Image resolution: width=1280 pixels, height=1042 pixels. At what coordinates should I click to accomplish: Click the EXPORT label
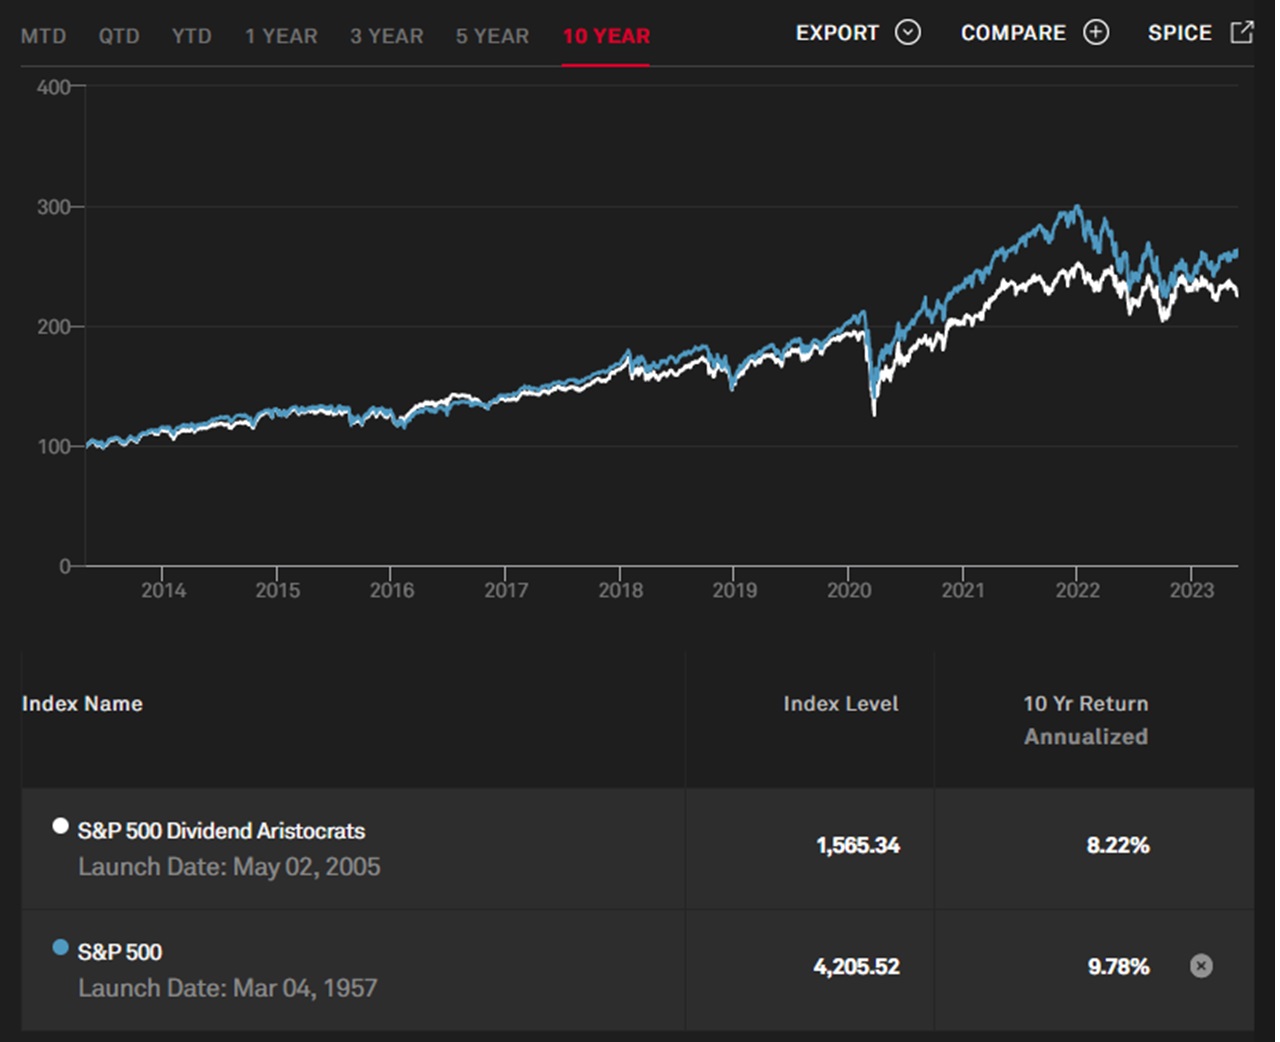[837, 33]
